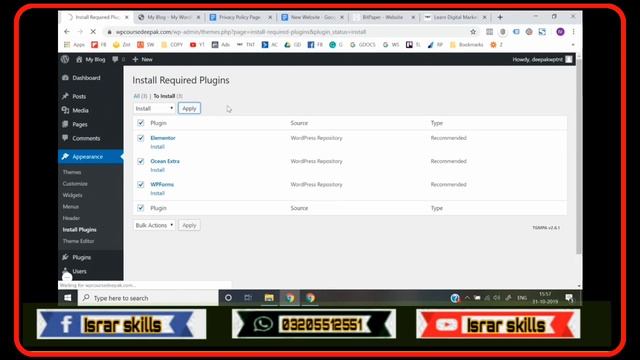Click the browser address bar URL

click(x=241, y=32)
